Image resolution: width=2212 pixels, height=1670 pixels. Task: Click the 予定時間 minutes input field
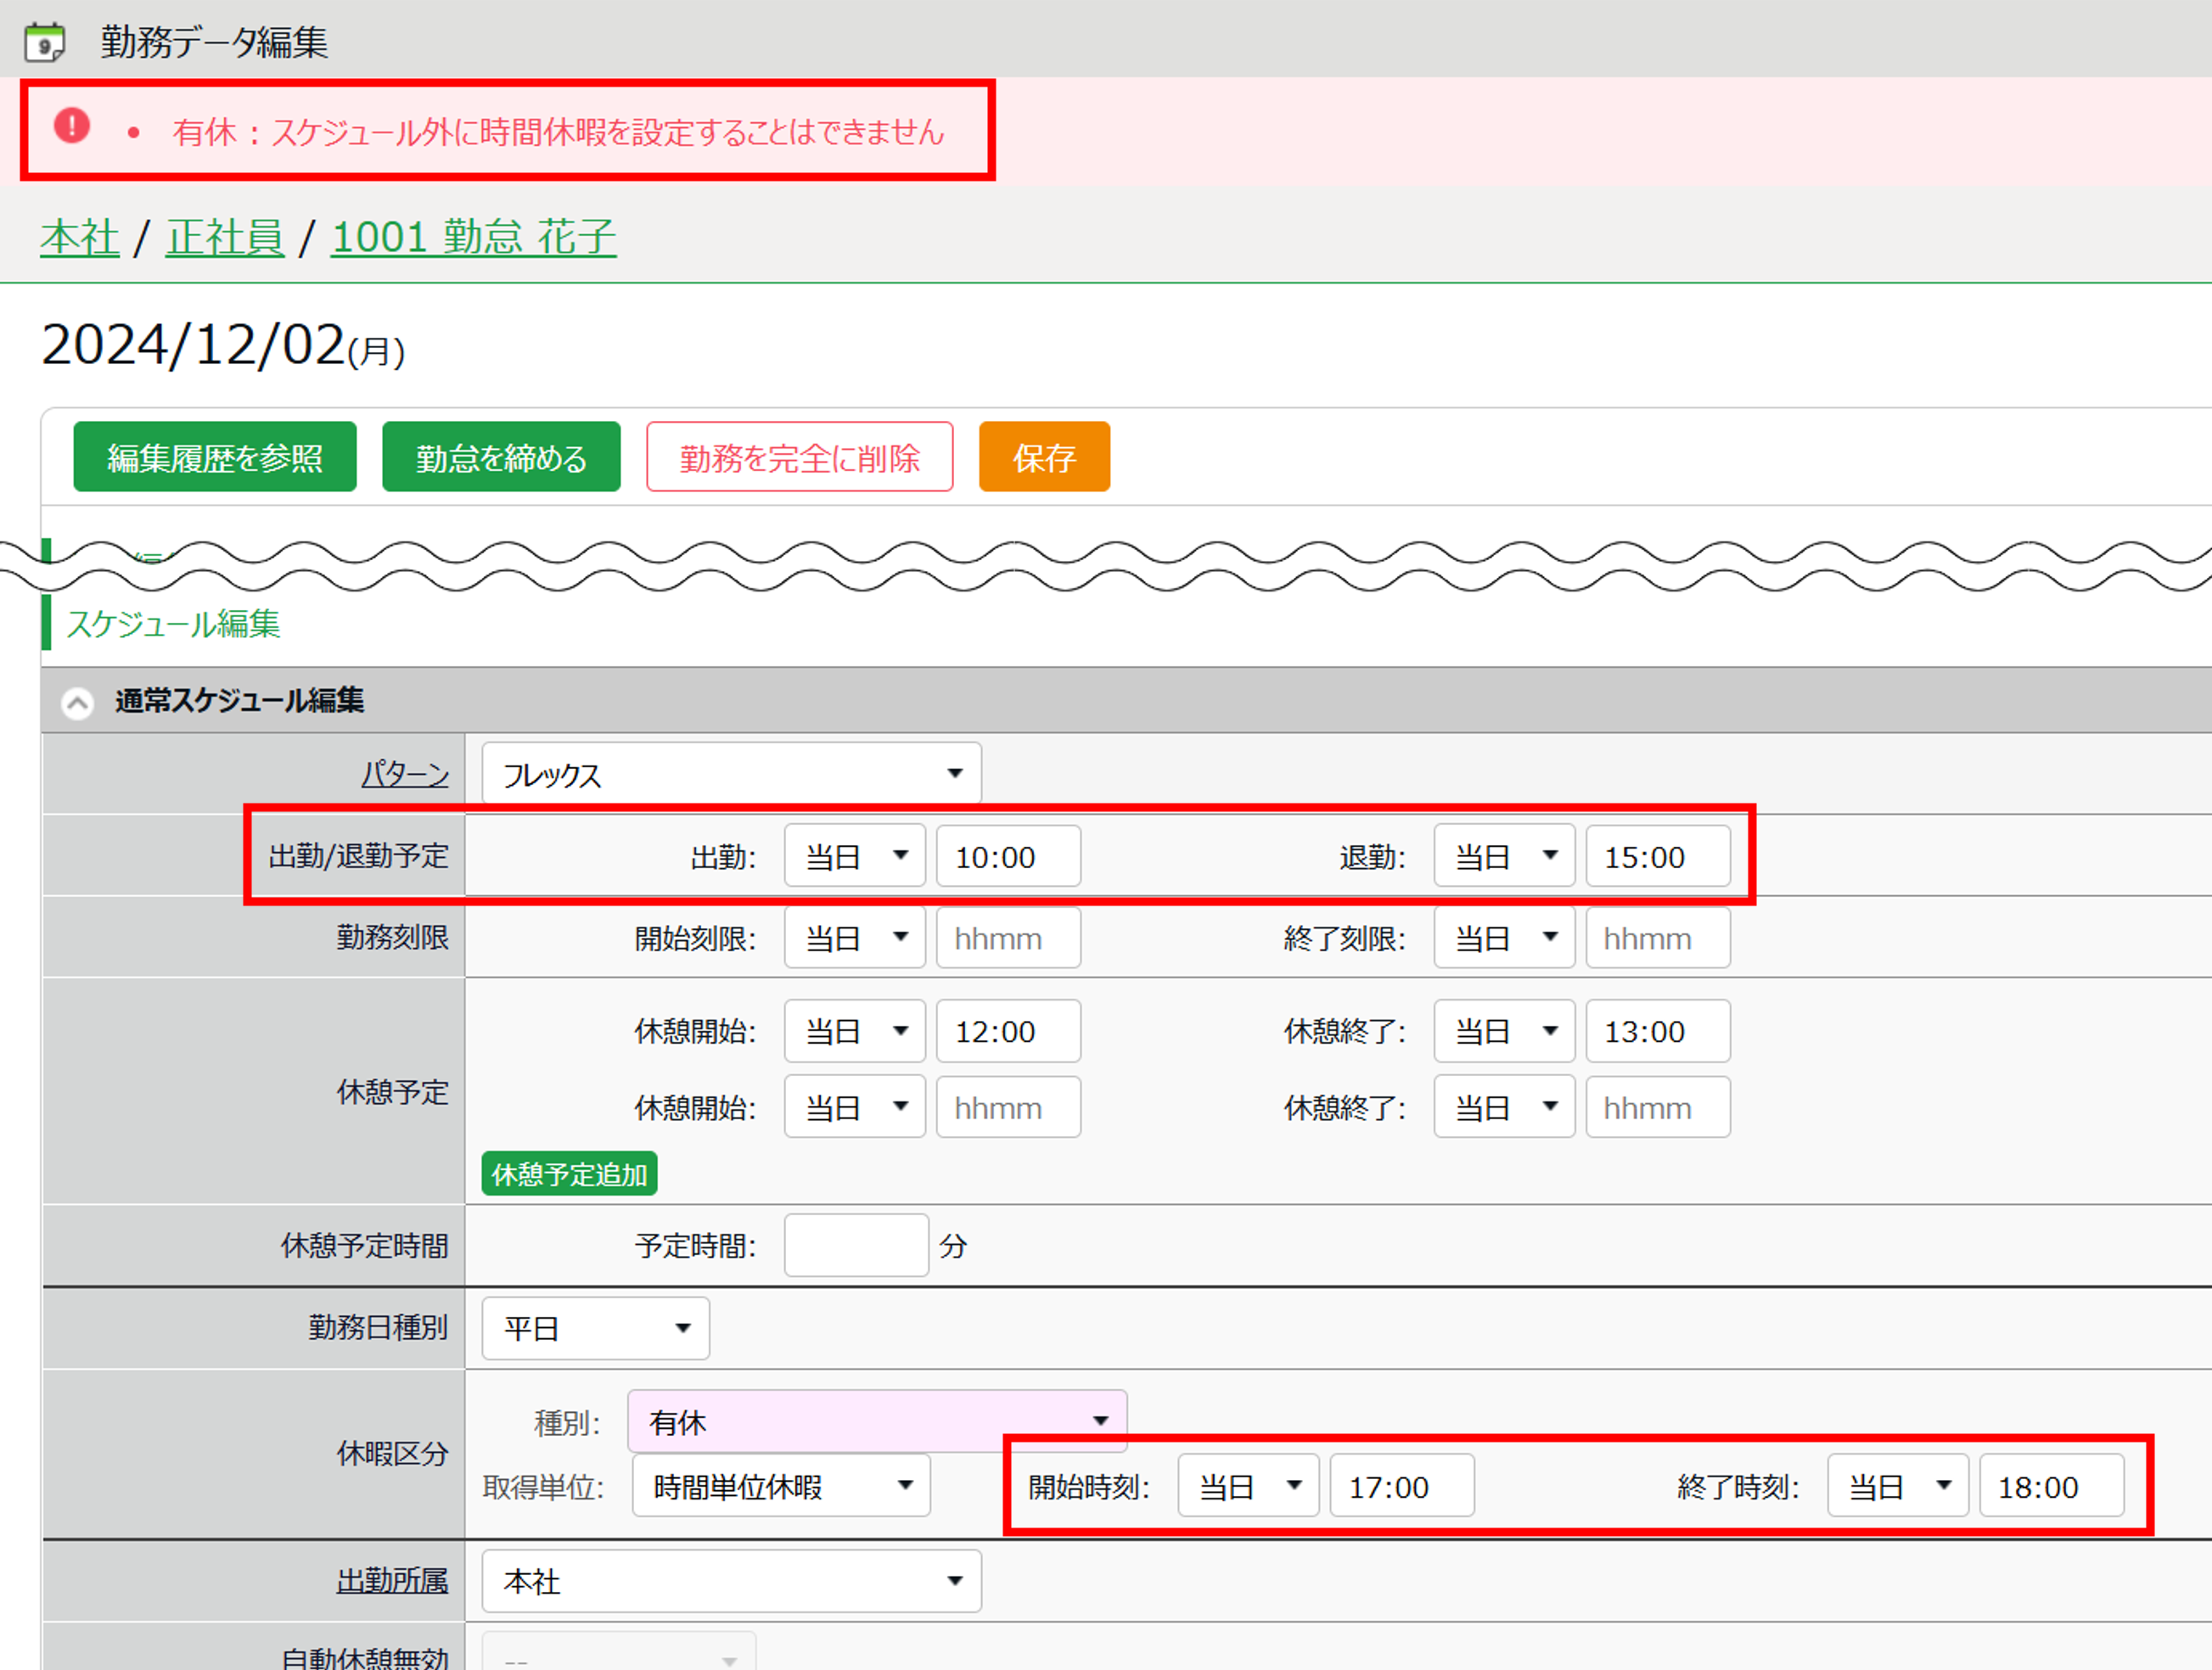(856, 1245)
